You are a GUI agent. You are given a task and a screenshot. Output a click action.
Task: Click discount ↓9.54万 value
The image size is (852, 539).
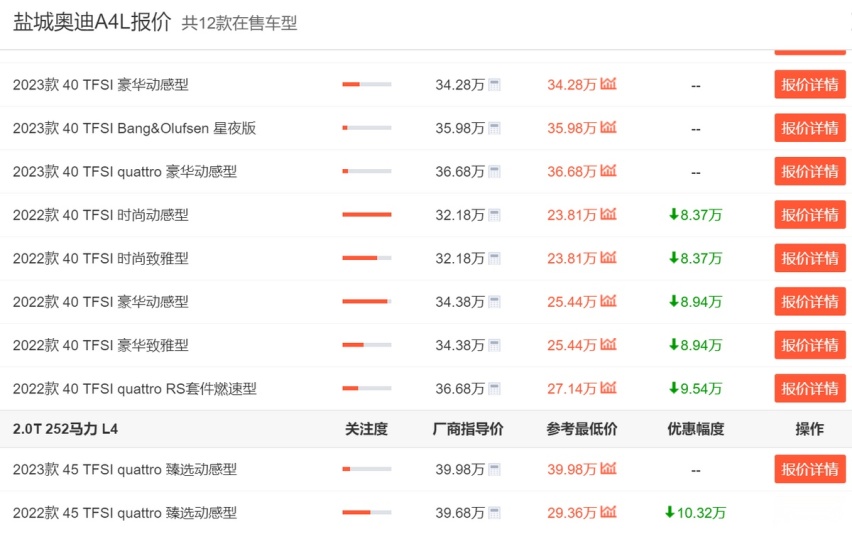click(x=696, y=388)
